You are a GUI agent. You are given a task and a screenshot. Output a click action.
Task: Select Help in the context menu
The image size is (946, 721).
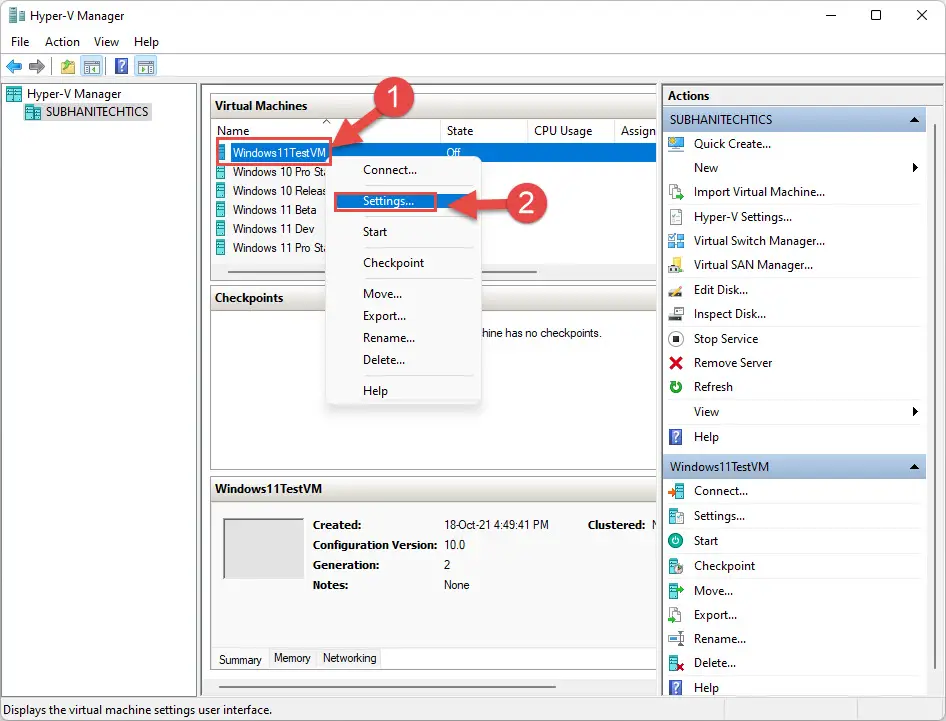[403, 391]
